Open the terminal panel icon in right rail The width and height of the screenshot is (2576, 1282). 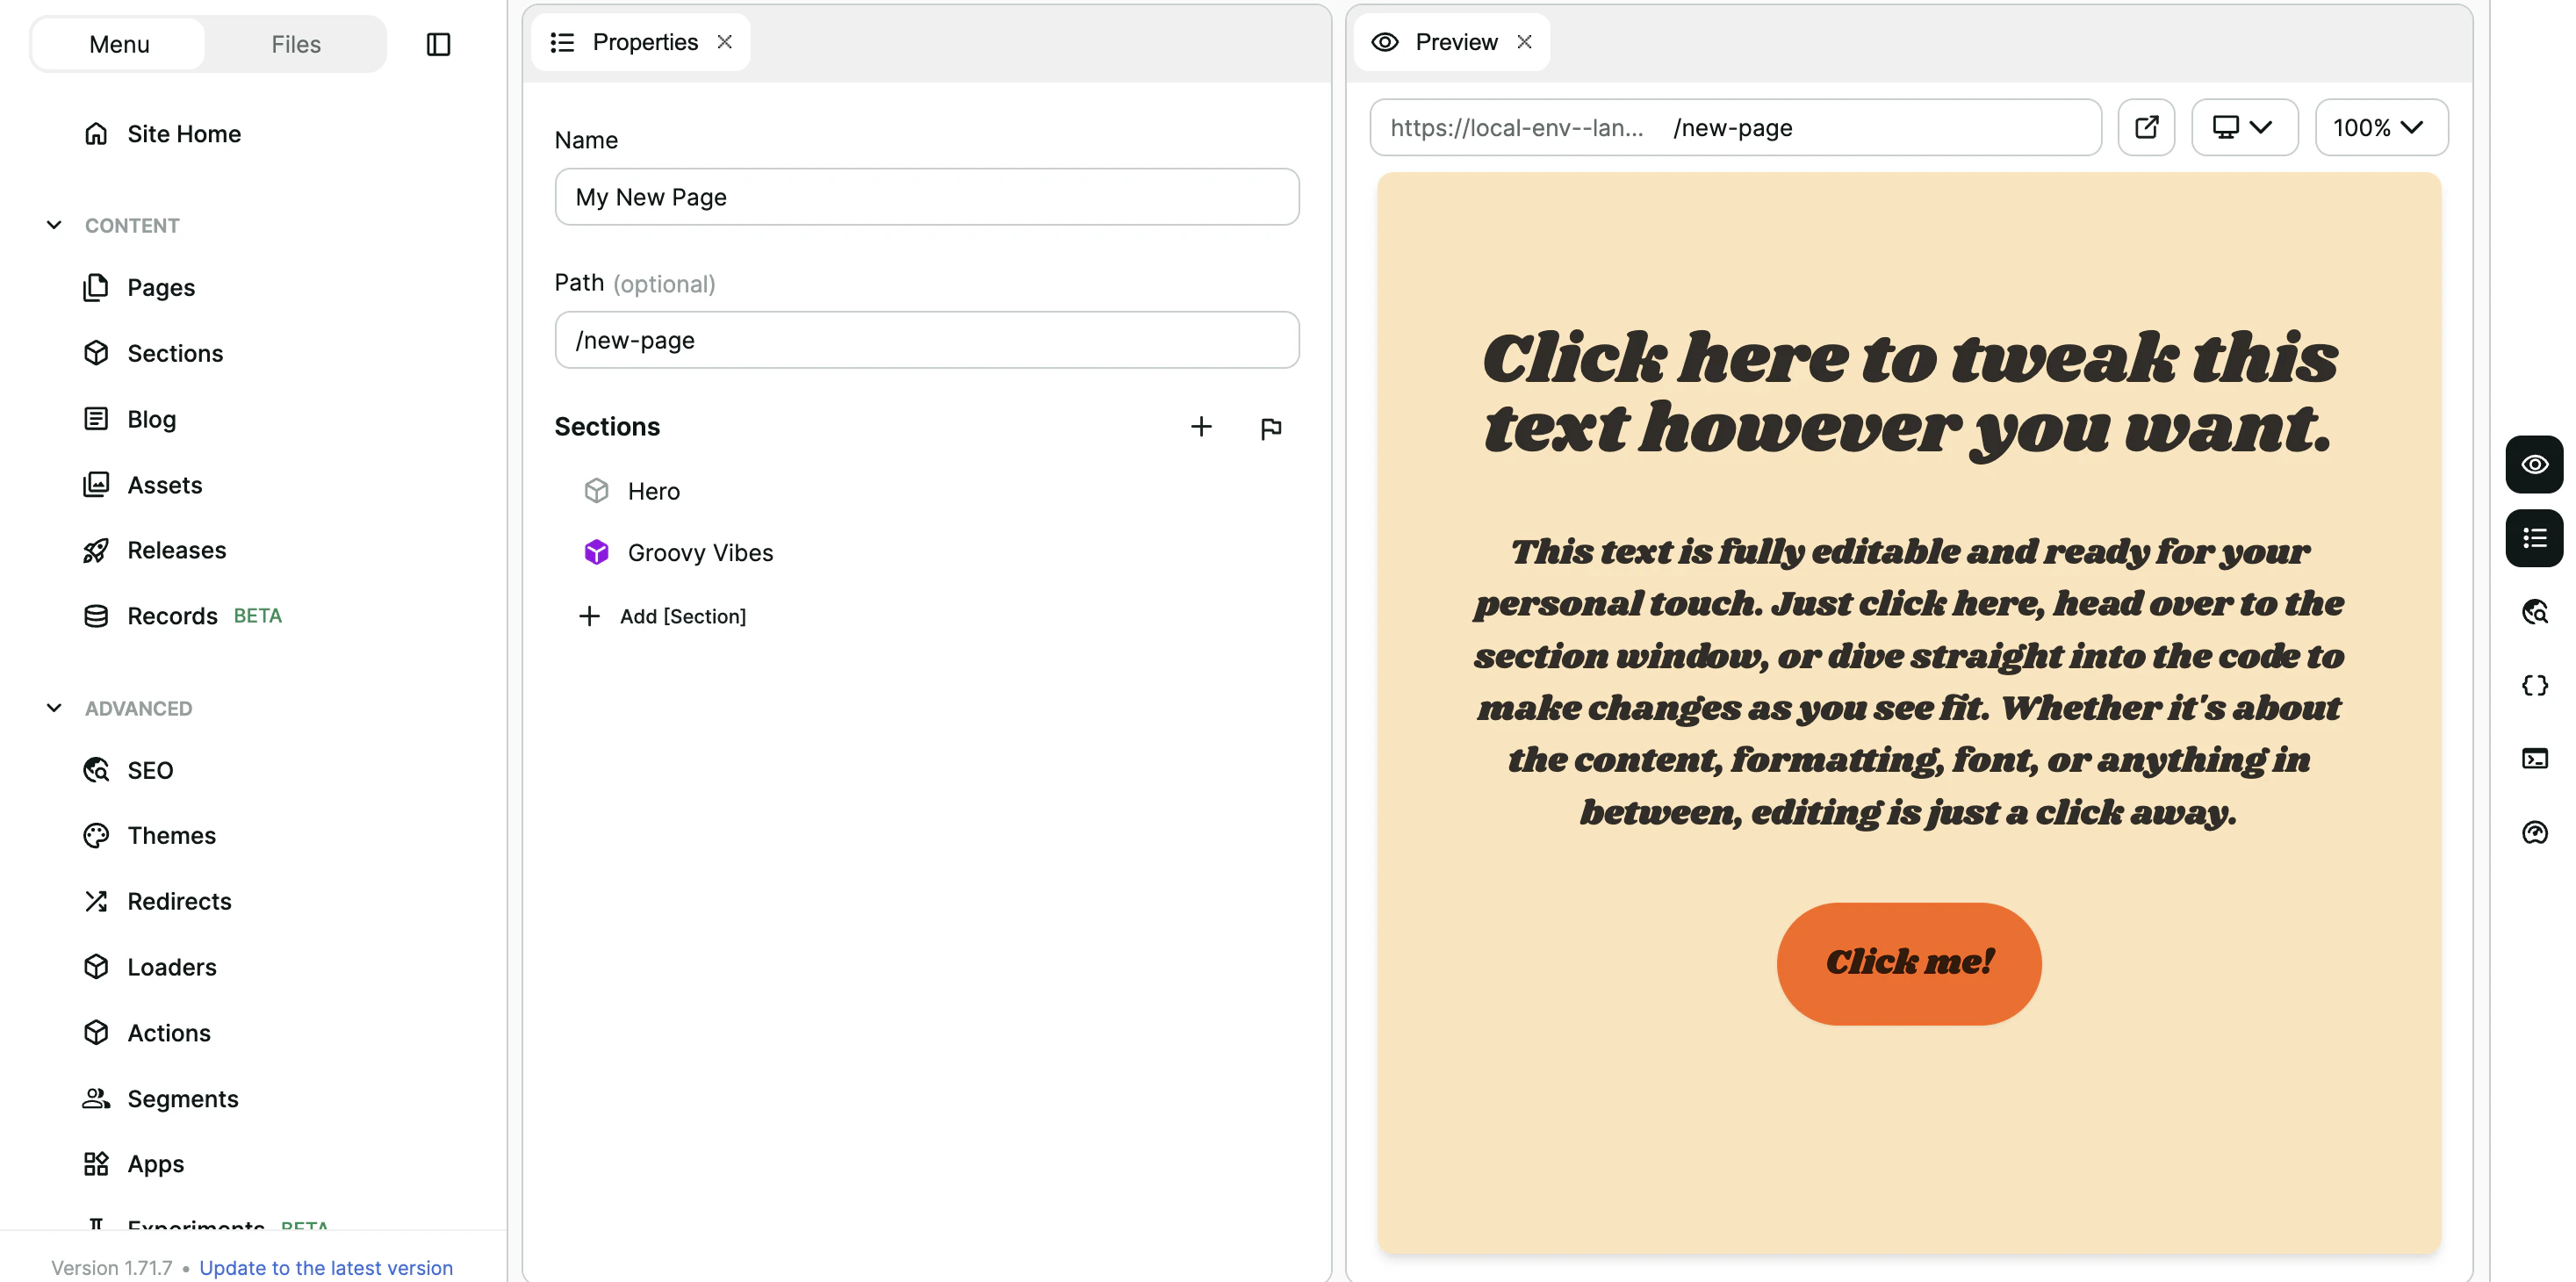(x=2533, y=759)
